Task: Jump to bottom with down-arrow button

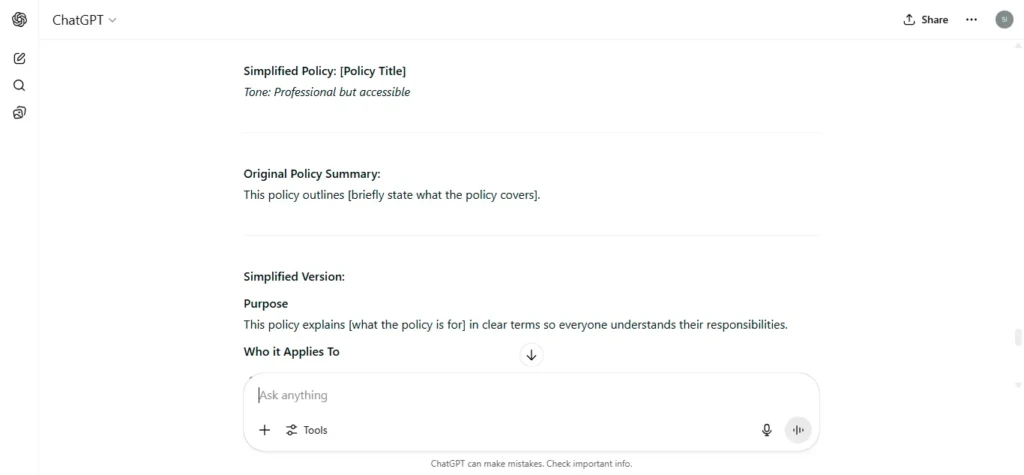Action: point(531,355)
